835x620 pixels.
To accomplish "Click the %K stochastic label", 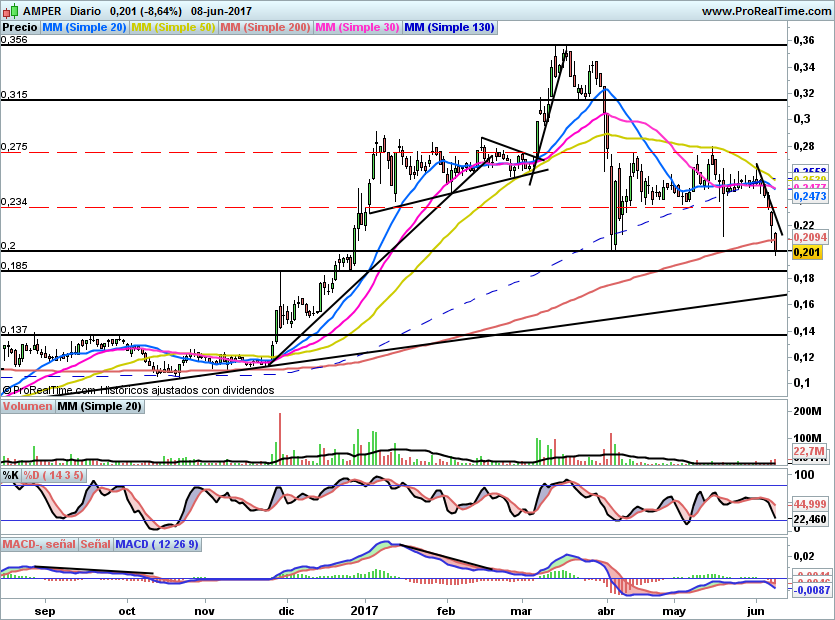I will pyautogui.click(x=11, y=475).
